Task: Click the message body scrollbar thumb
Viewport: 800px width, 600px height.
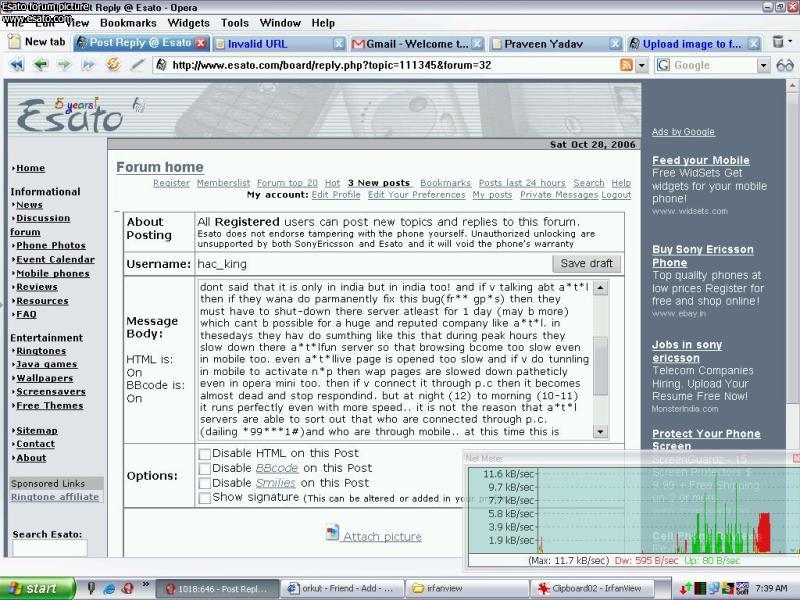Action: (601, 366)
